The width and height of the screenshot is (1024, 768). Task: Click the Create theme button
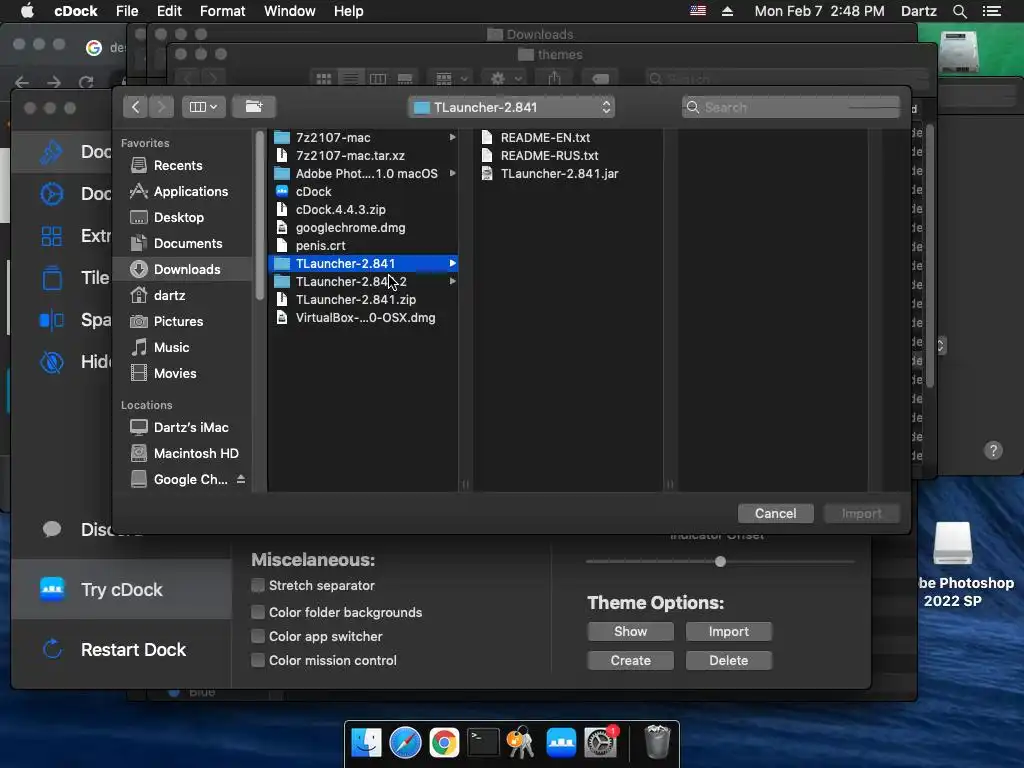click(630, 660)
